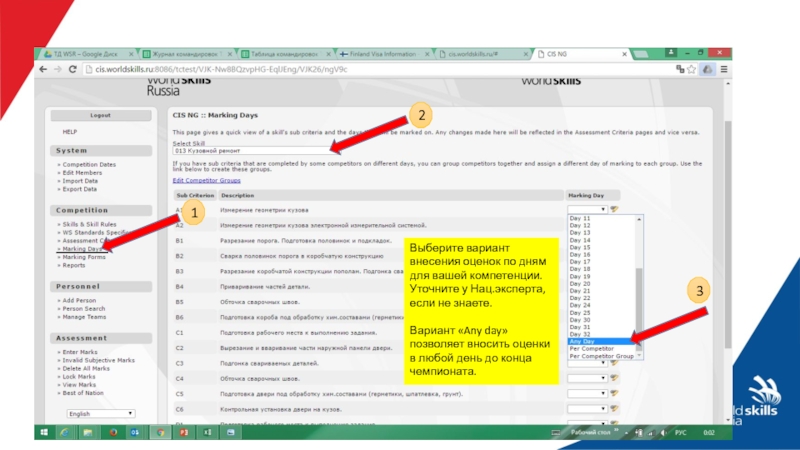This screenshot has height=450, width=800.
Task: Click Internet Explorer icon in taskbar
Action: 65,431
